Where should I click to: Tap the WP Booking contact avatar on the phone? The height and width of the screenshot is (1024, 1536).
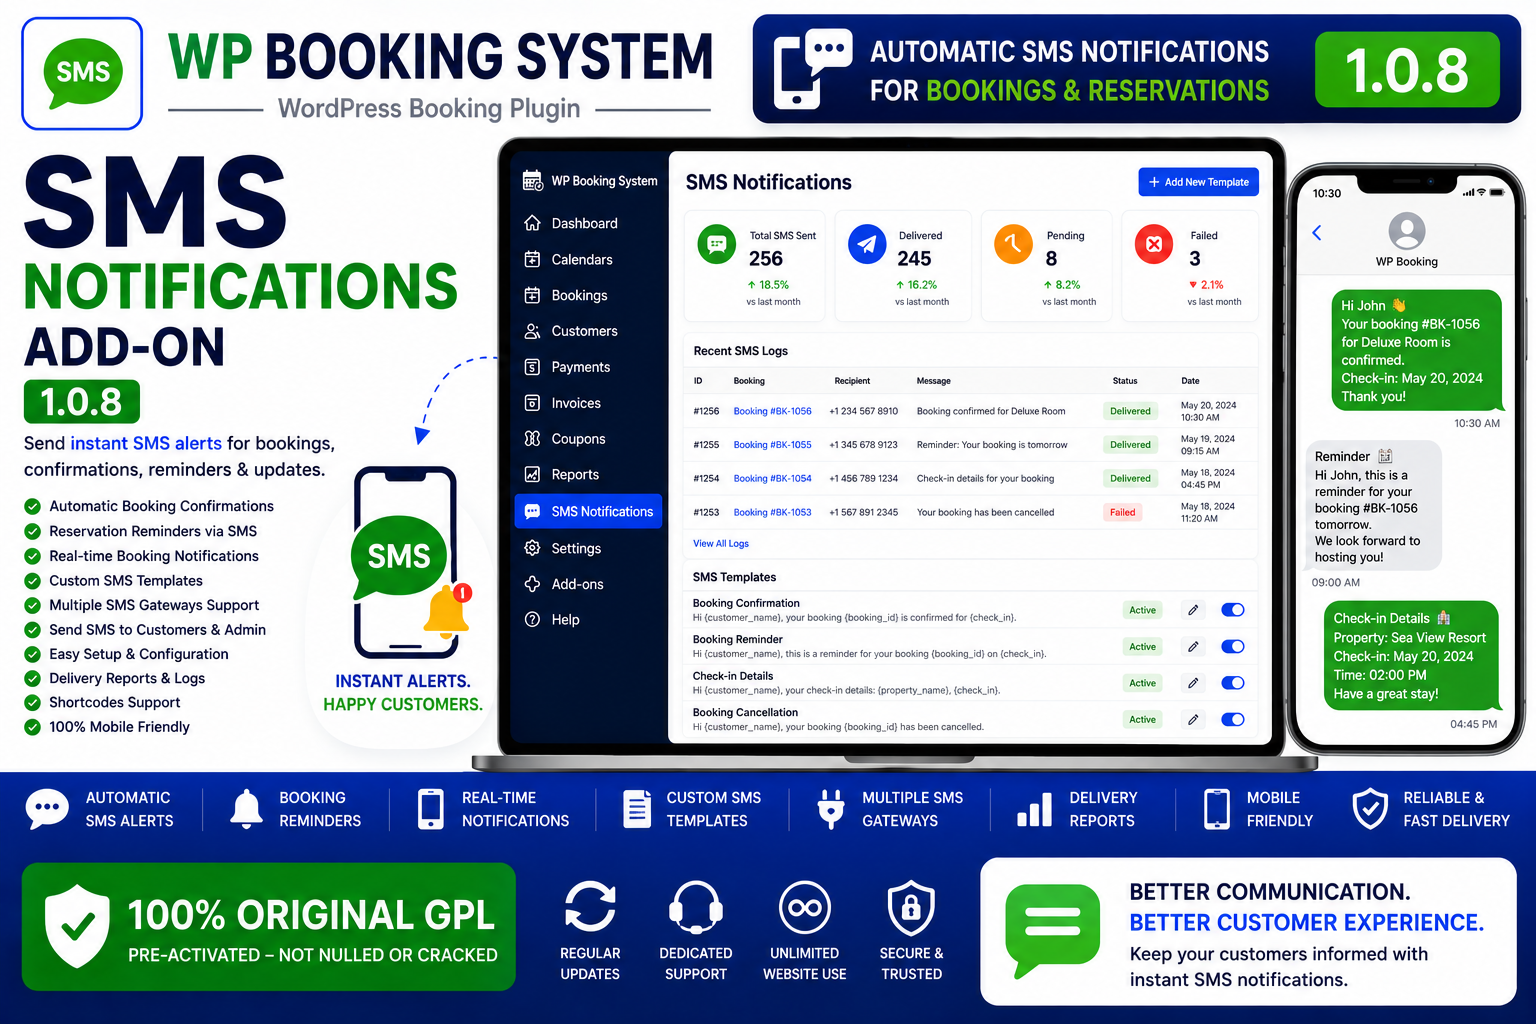click(1407, 231)
